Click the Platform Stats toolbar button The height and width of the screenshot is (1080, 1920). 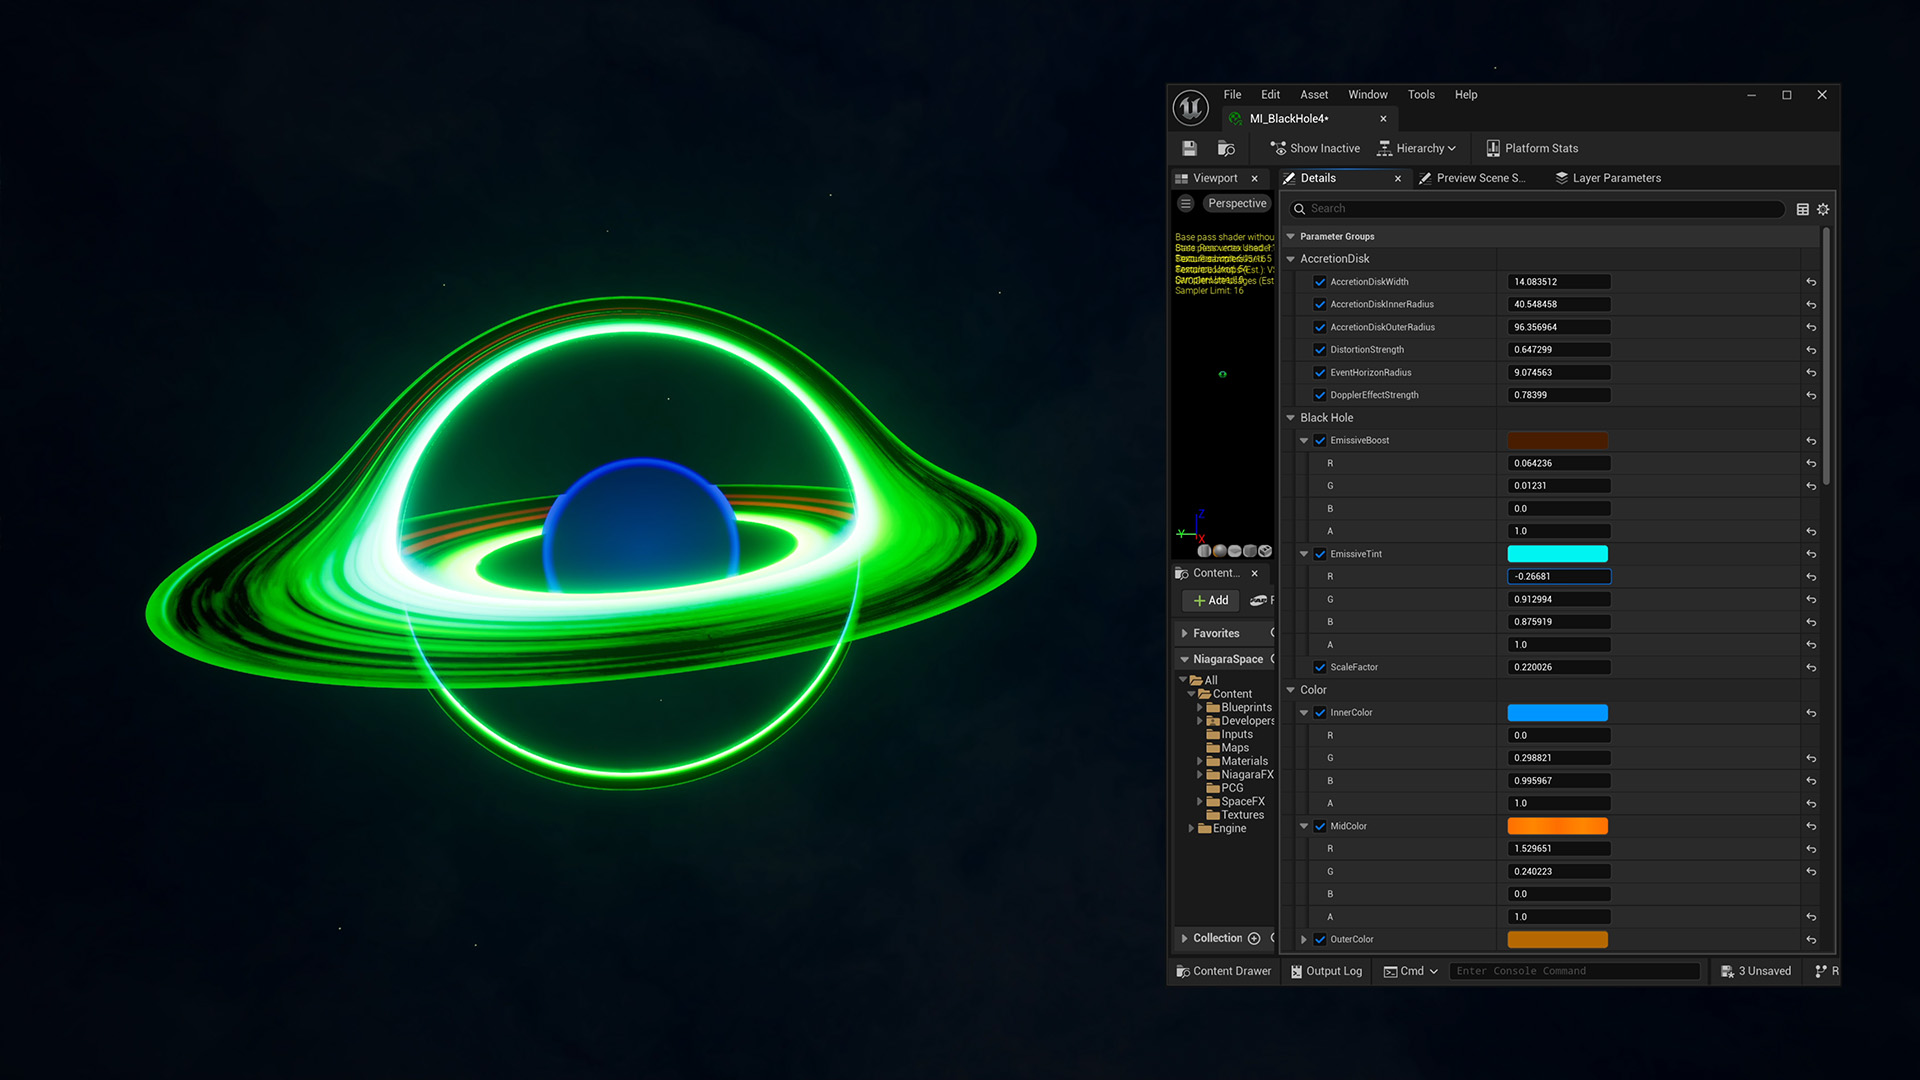click(x=1531, y=148)
